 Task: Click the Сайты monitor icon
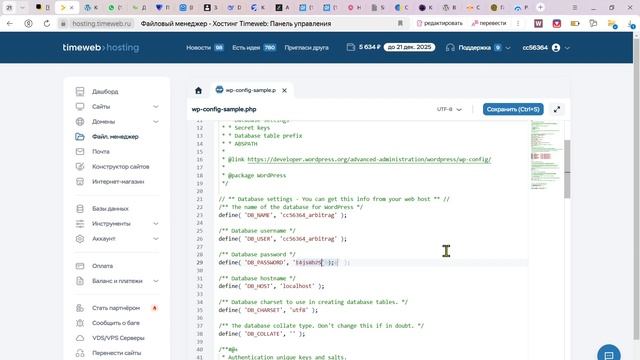click(80, 107)
